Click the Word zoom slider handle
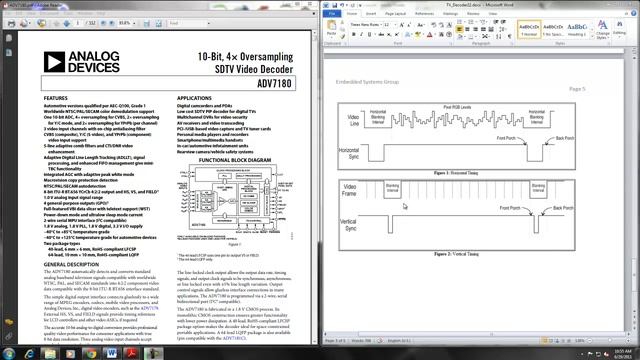This screenshot has width=640, height=360. 610,340
